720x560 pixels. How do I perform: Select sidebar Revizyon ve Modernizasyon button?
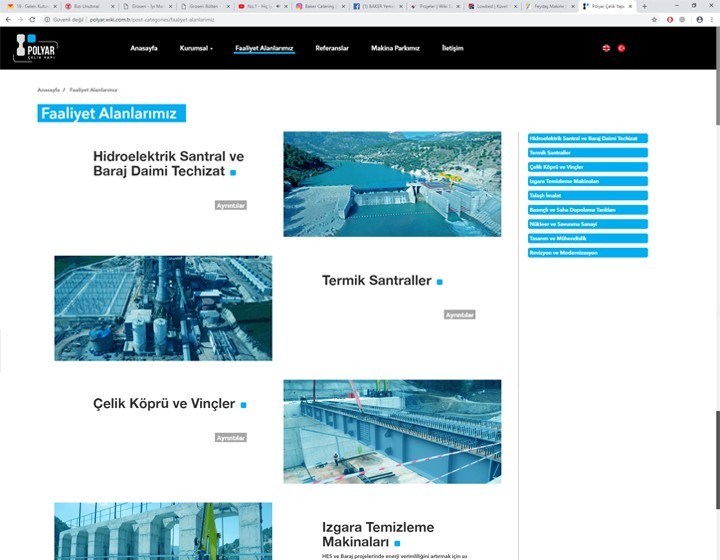pyautogui.click(x=588, y=252)
